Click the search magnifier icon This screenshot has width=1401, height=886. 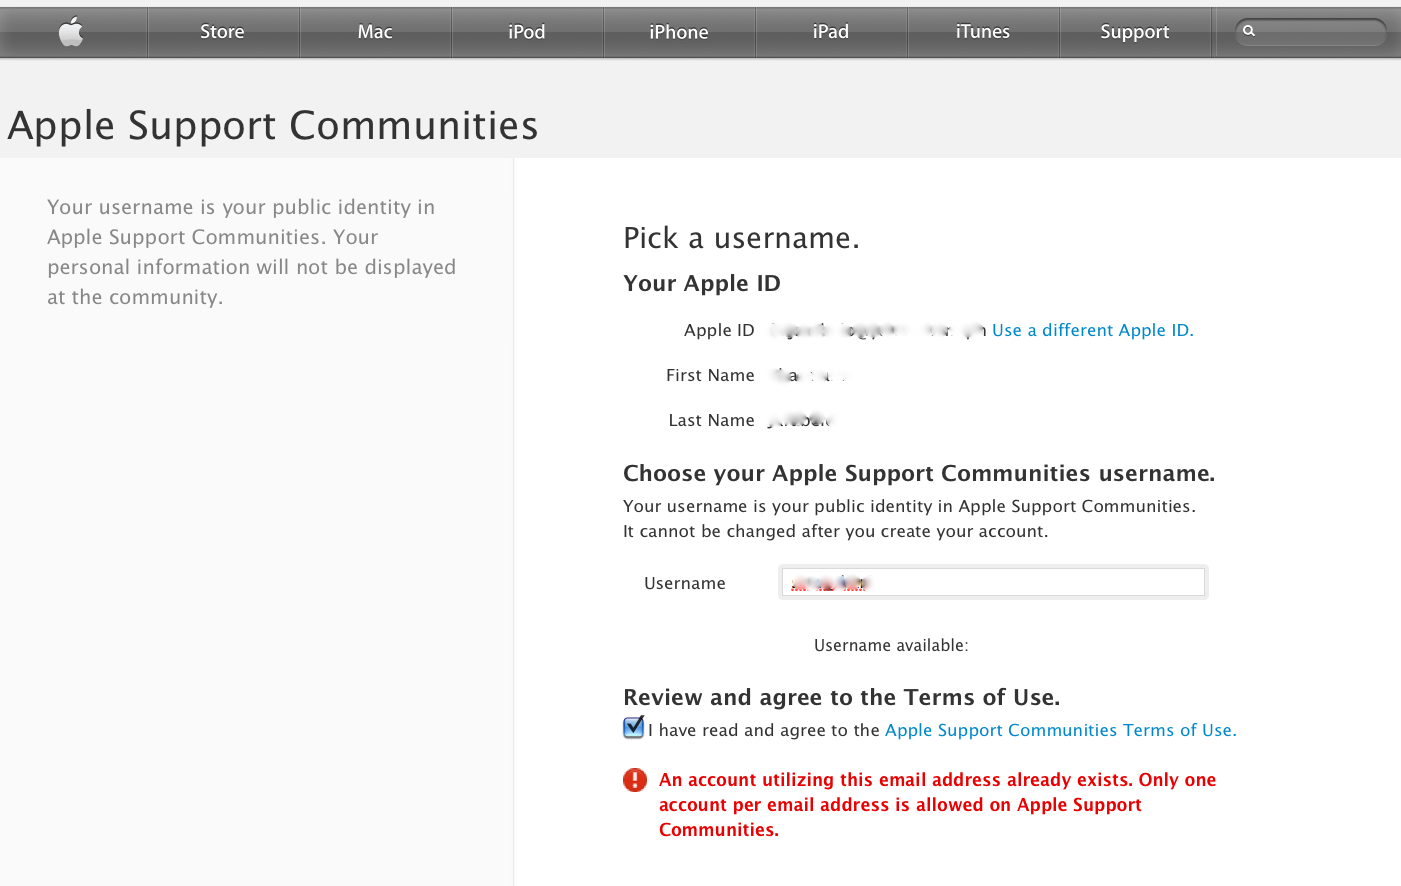tap(1249, 31)
